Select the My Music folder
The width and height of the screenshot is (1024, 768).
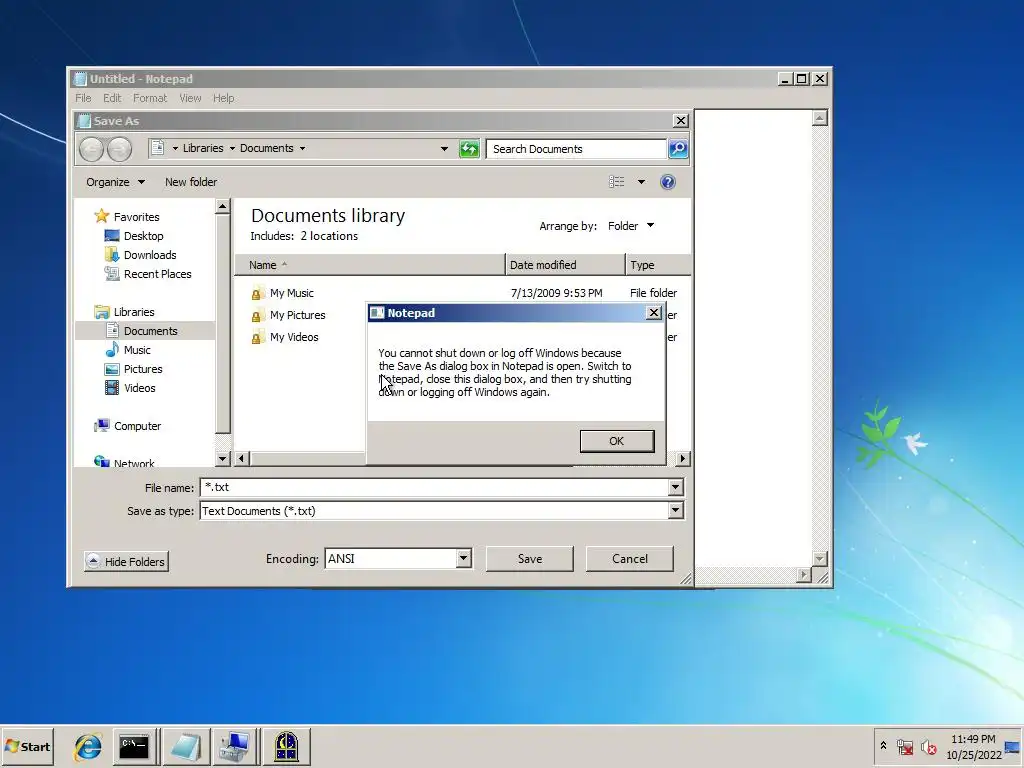pos(291,293)
